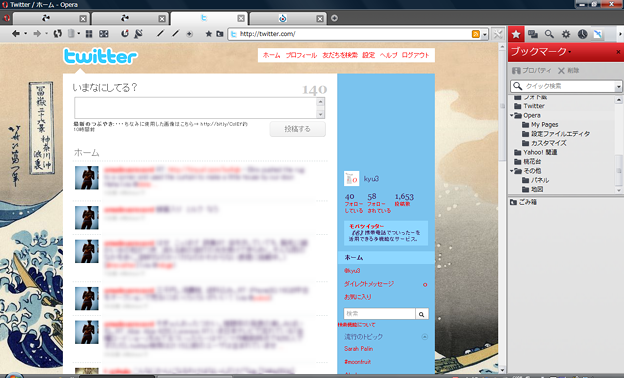Select the My Pages bookmark folder
Viewport: 624px width, 378px height.
click(x=544, y=125)
